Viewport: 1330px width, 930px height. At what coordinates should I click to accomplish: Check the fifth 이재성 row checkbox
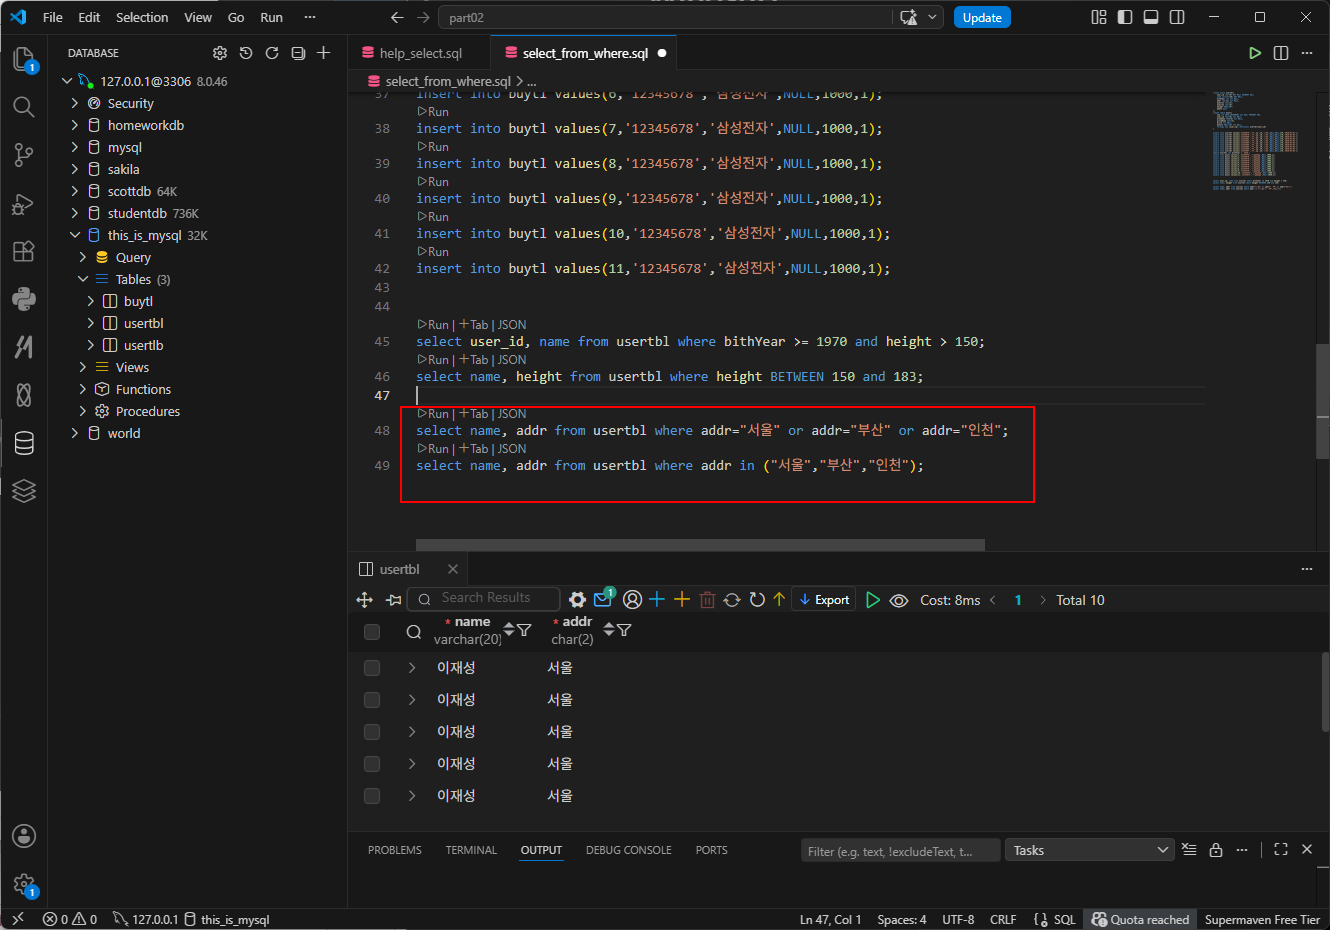[x=372, y=796]
